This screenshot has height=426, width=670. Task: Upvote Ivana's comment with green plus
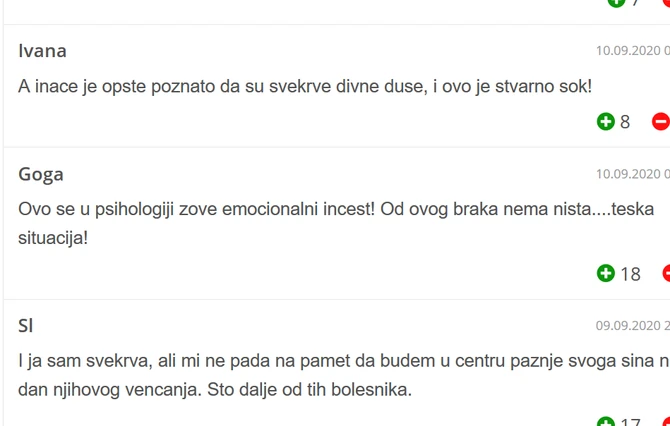click(605, 122)
